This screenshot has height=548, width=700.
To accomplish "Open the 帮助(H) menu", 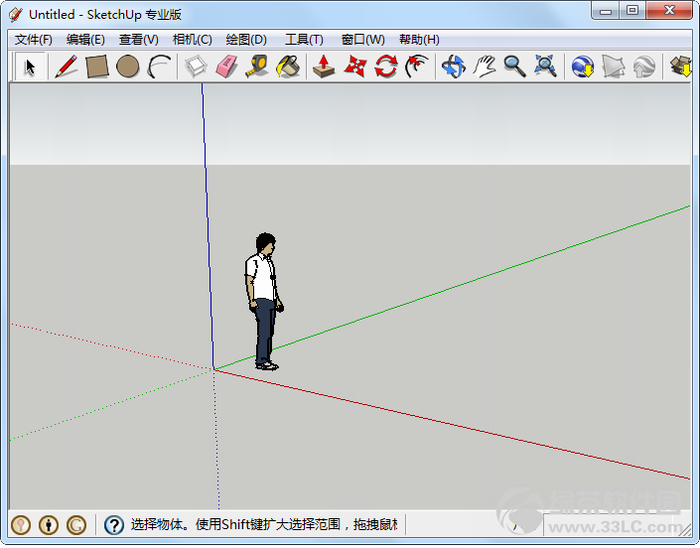I will 419,40.
